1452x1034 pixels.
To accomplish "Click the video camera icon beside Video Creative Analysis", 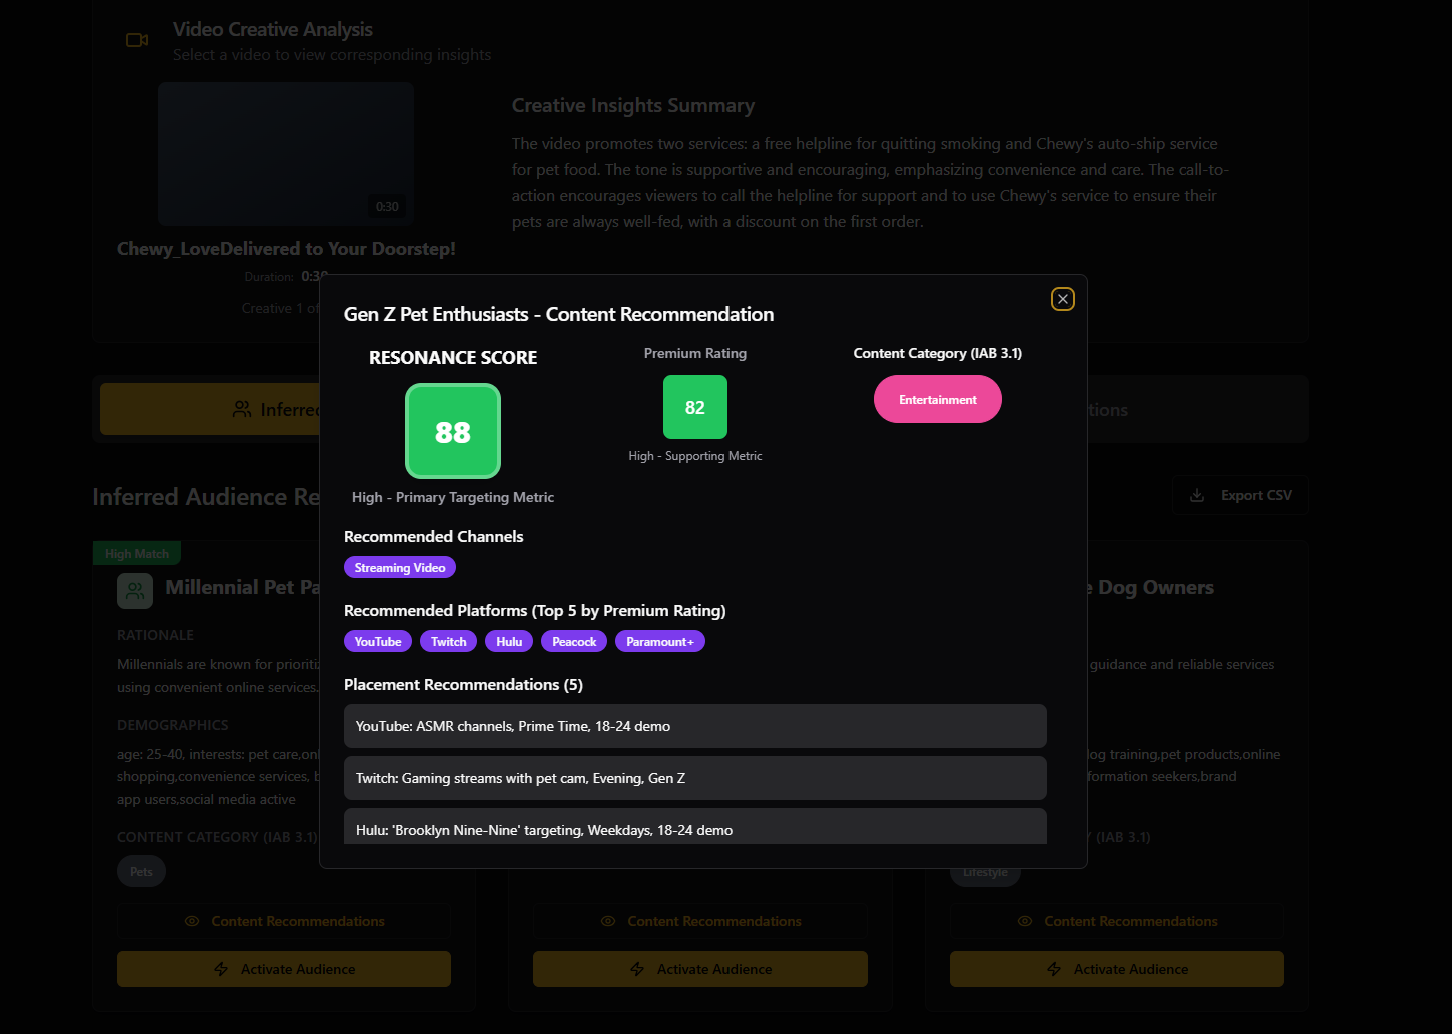I will 137,40.
